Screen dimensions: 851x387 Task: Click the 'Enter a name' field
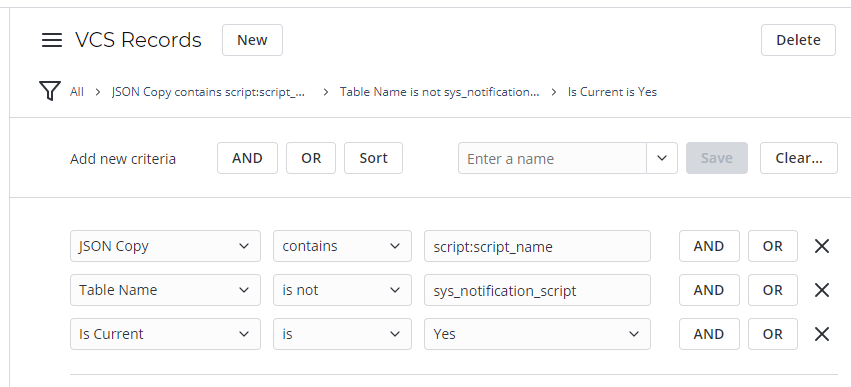tap(552, 158)
